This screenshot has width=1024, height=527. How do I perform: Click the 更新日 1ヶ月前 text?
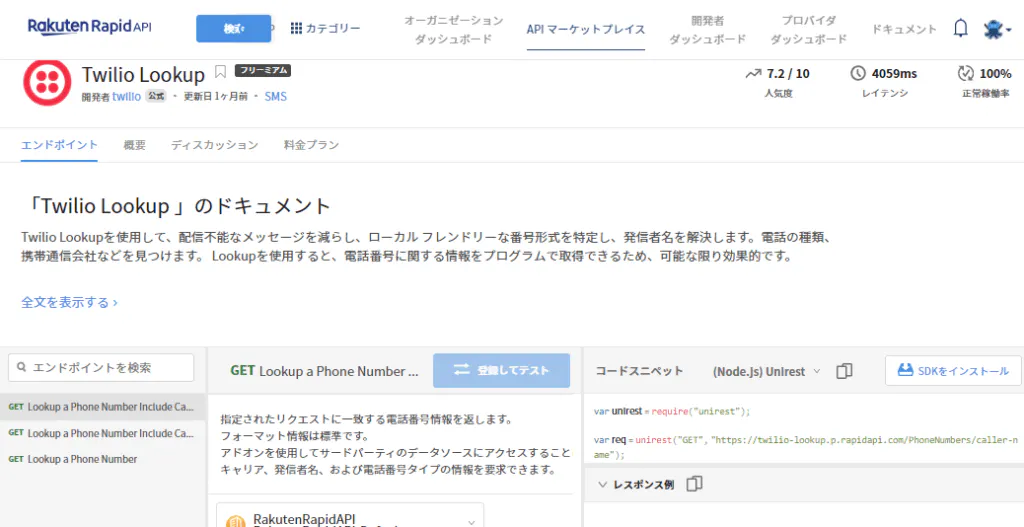[x=216, y=97]
